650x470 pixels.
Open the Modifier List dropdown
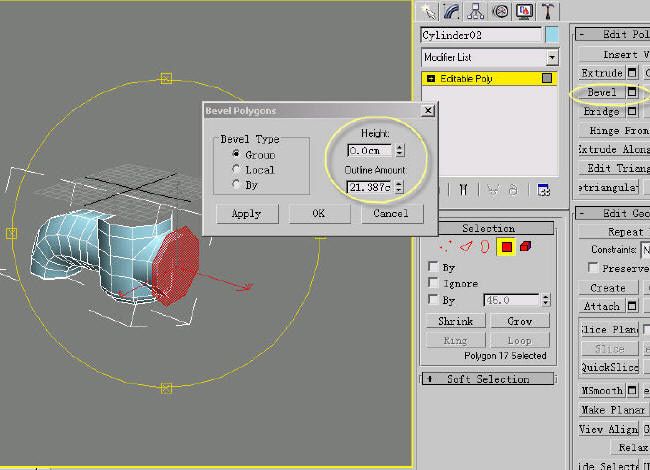tap(552, 58)
